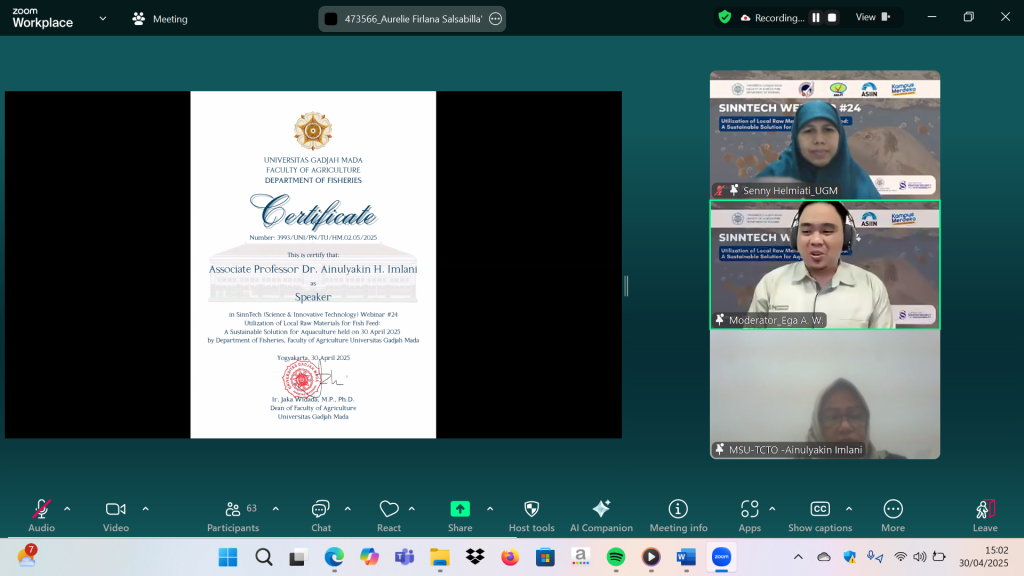Open Windows Start menu
Screen dimensions: 1024x576
point(228,557)
